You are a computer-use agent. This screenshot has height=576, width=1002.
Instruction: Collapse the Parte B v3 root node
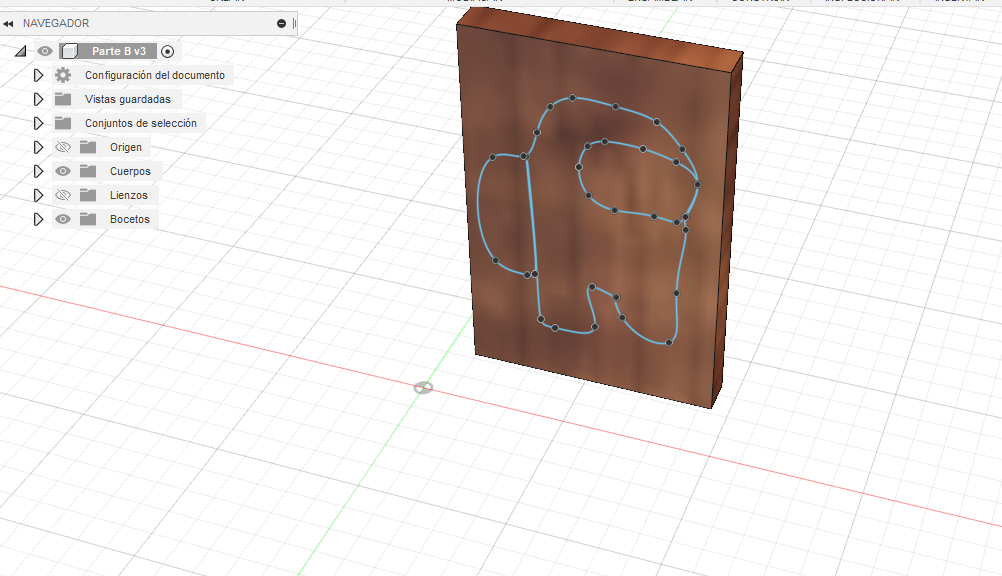[20, 51]
